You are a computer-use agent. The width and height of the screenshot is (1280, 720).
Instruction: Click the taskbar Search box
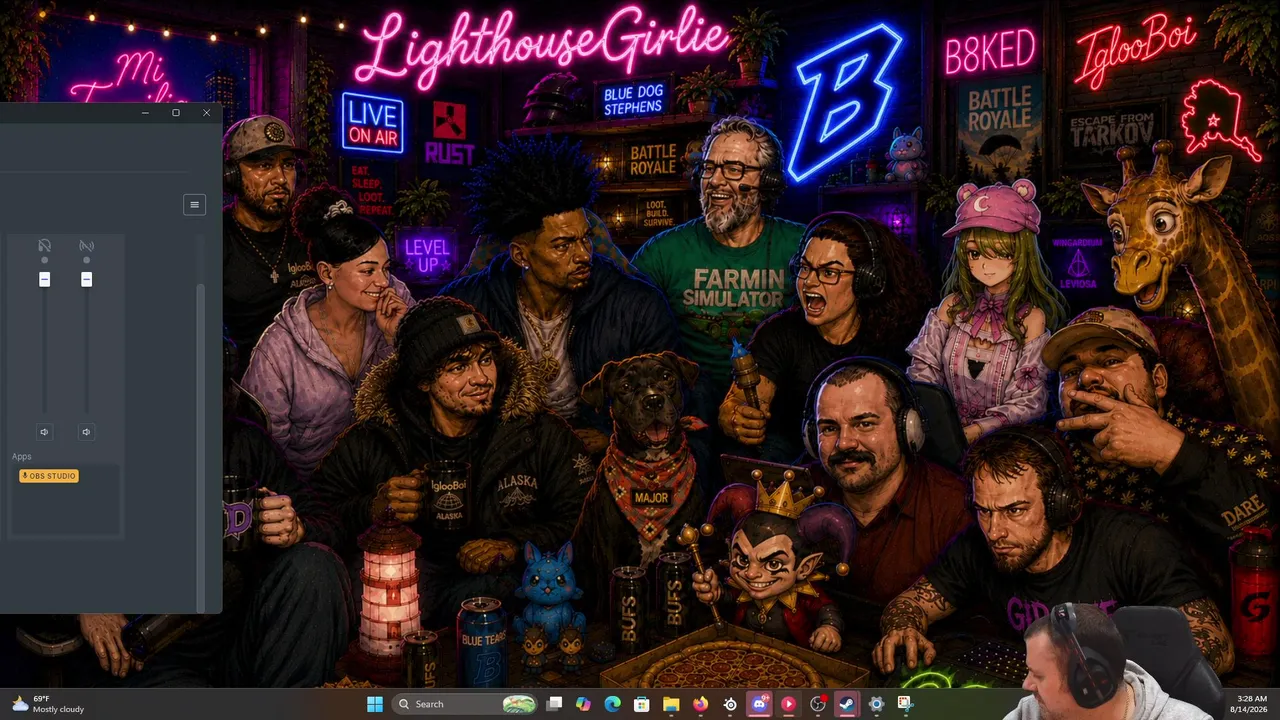pos(465,704)
